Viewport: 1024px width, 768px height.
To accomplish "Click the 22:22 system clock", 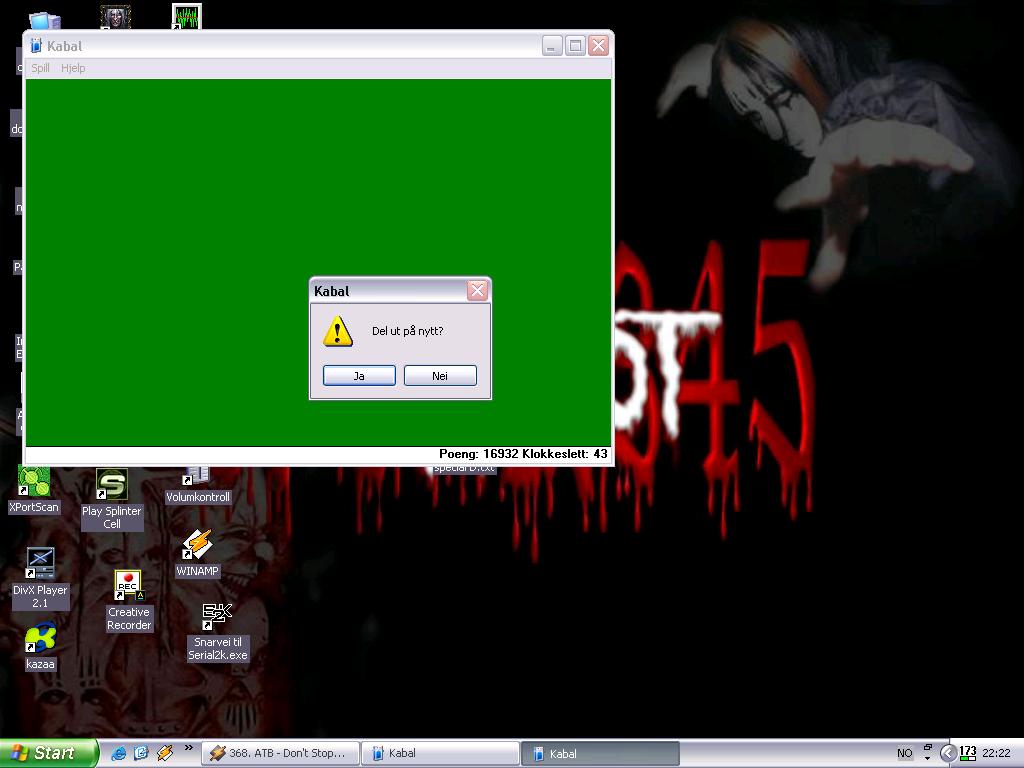I will click(996, 754).
